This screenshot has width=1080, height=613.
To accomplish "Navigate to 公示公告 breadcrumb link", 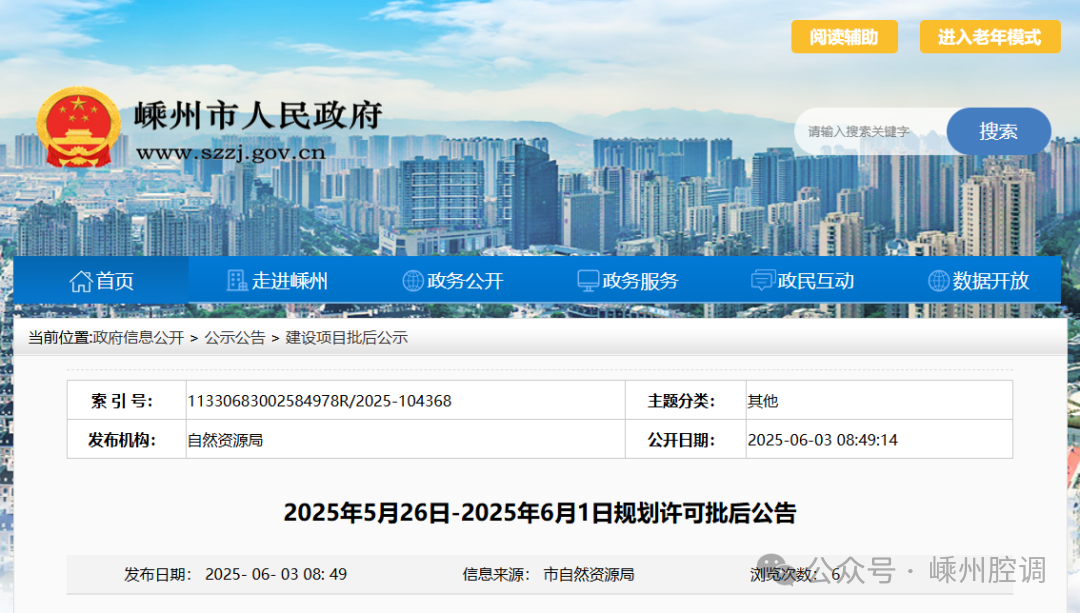I will click(x=235, y=338).
